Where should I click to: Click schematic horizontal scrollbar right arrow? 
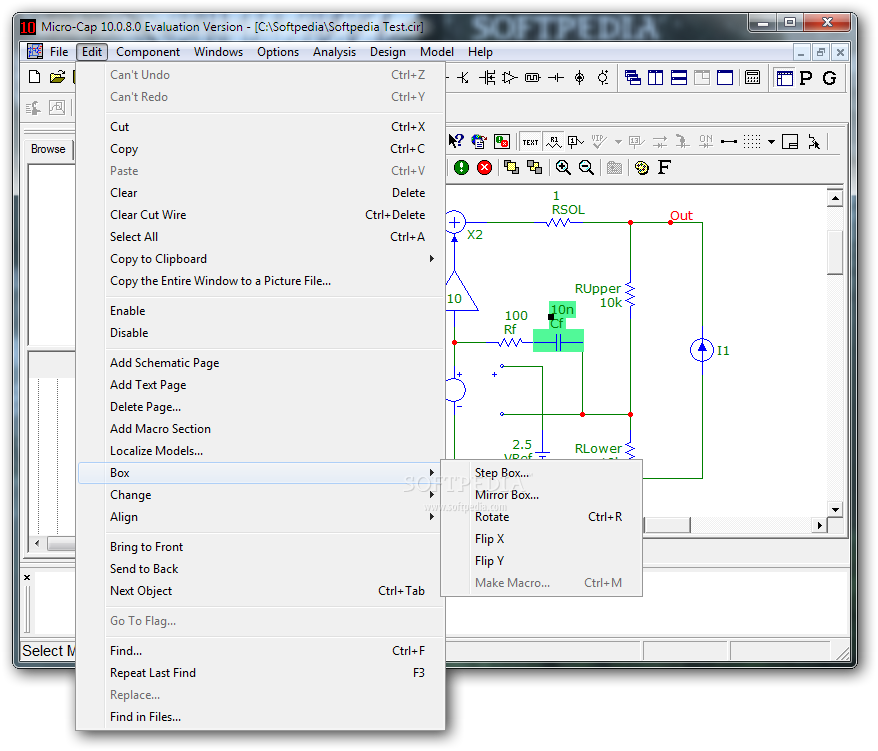[819, 525]
